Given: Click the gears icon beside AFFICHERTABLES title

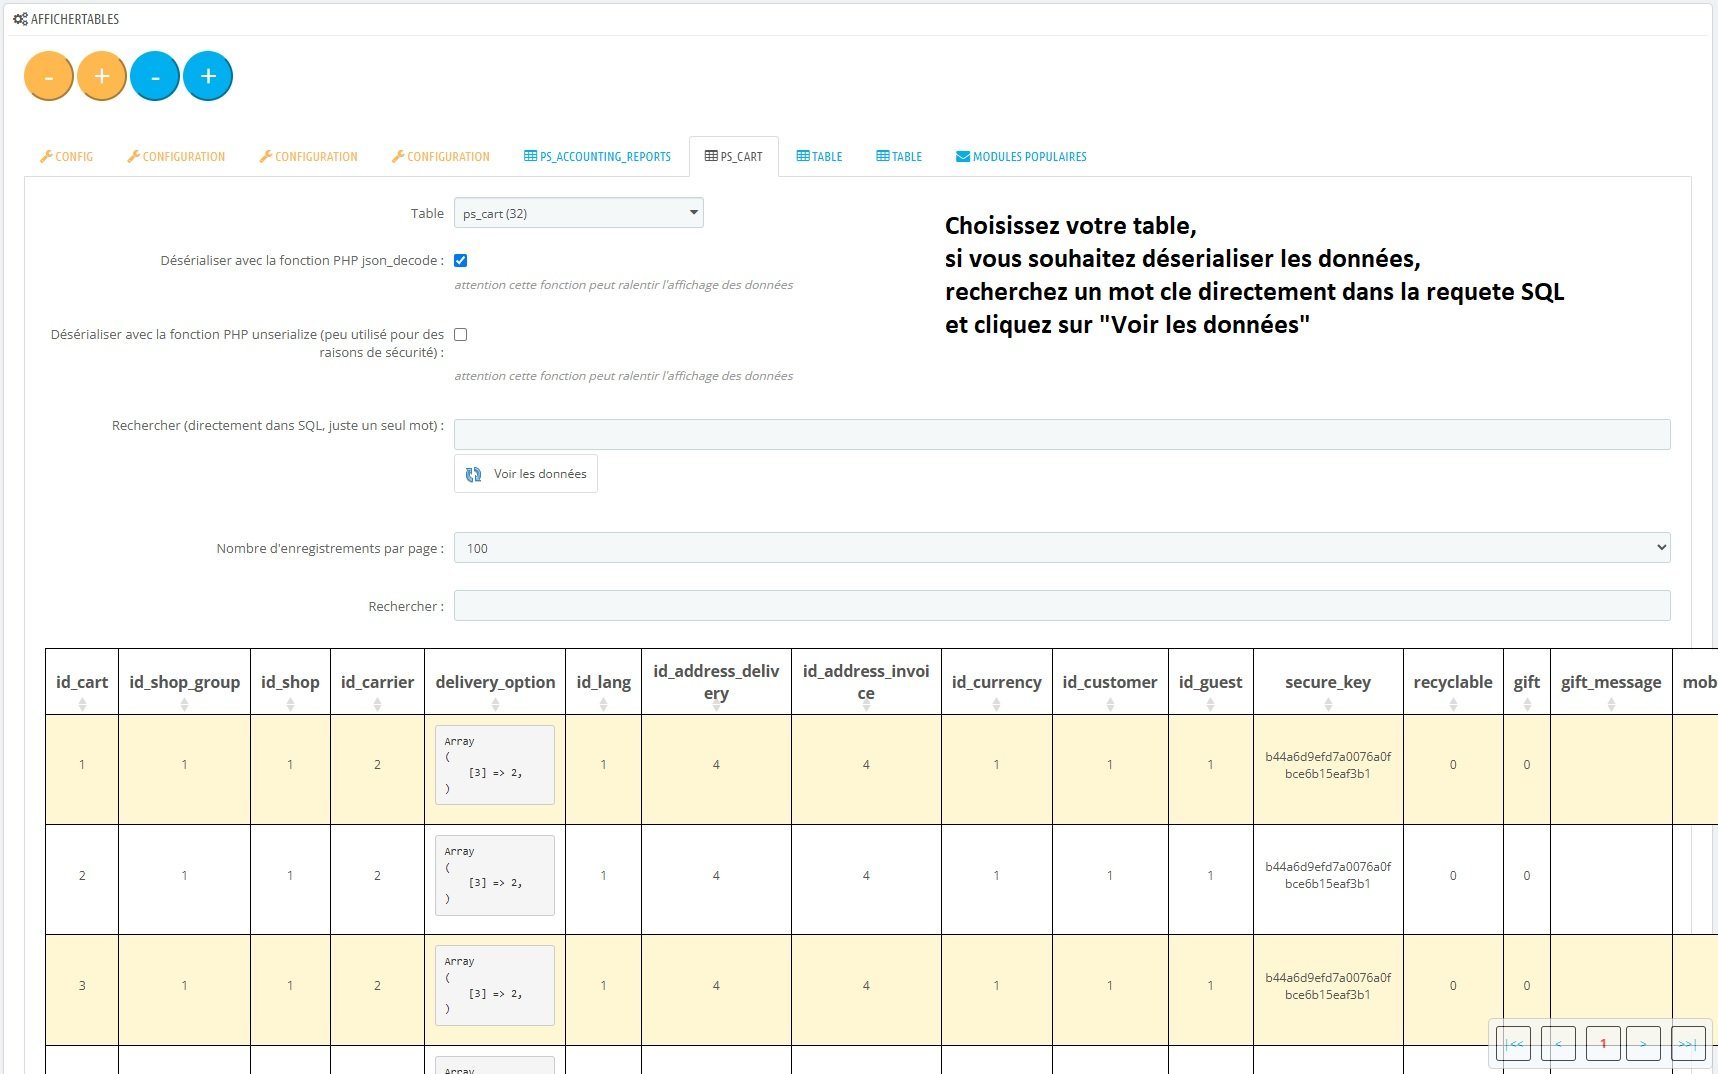Looking at the screenshot, I should tap(20, 19).
